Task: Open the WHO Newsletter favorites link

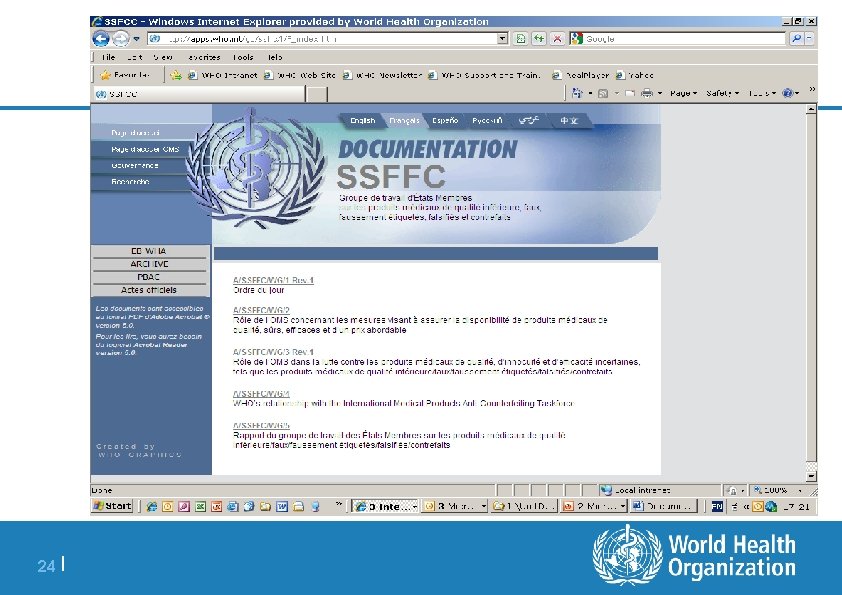Action: tap(382, 75)
